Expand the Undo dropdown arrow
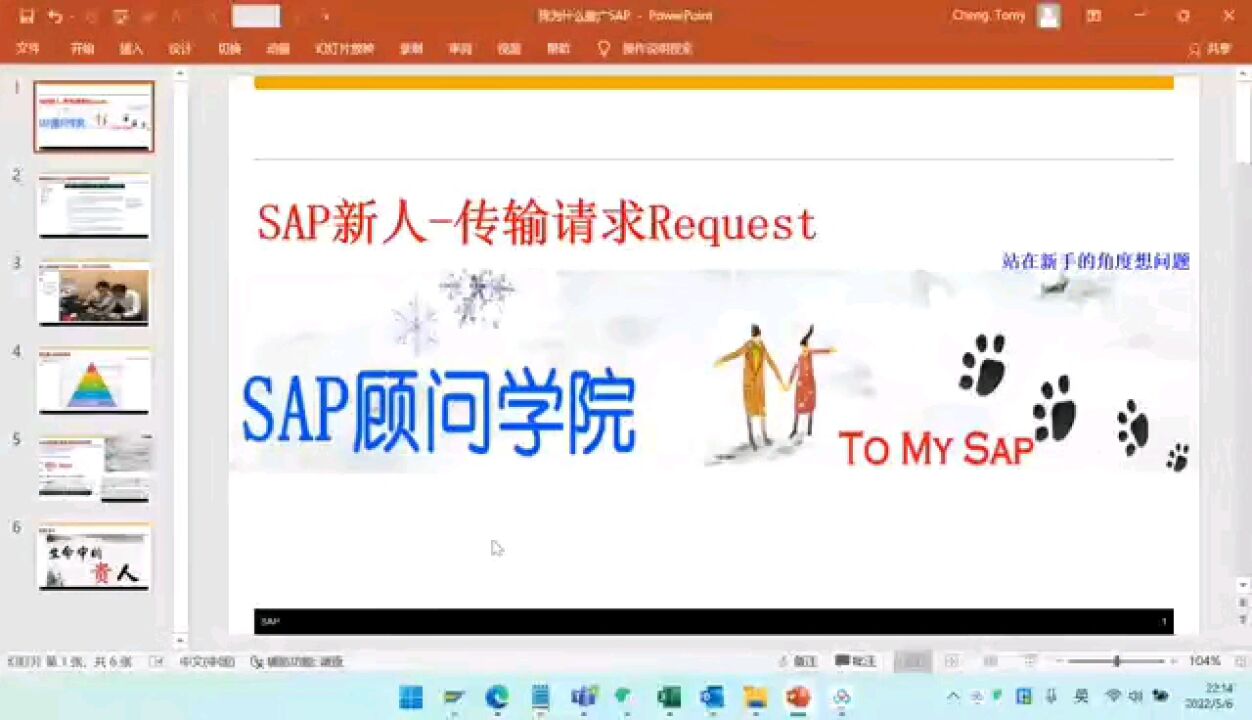Viewport: 1252px width, 720px height. point(70,16)
